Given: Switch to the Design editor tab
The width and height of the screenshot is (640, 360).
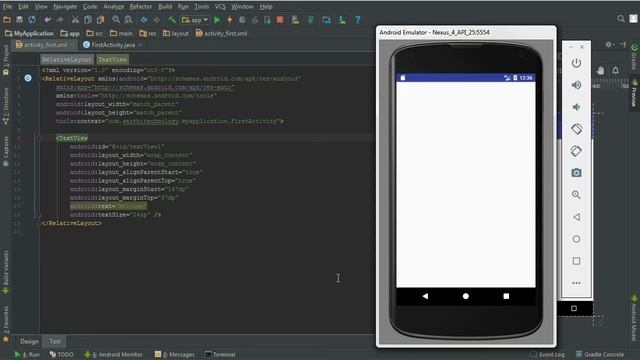Looking at the screenshot, I should point(29,341).
